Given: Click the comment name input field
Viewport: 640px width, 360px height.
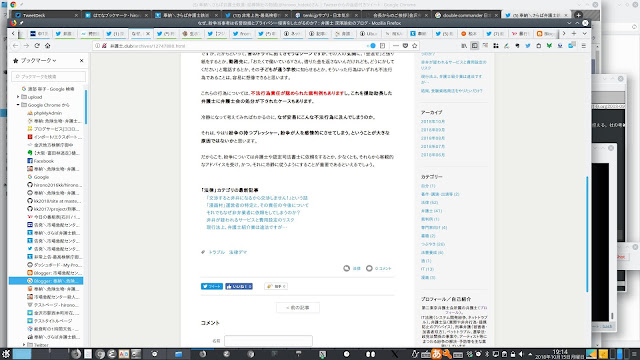Looking at the screenshot, I should pyautogui.click(x=268, y=340).
